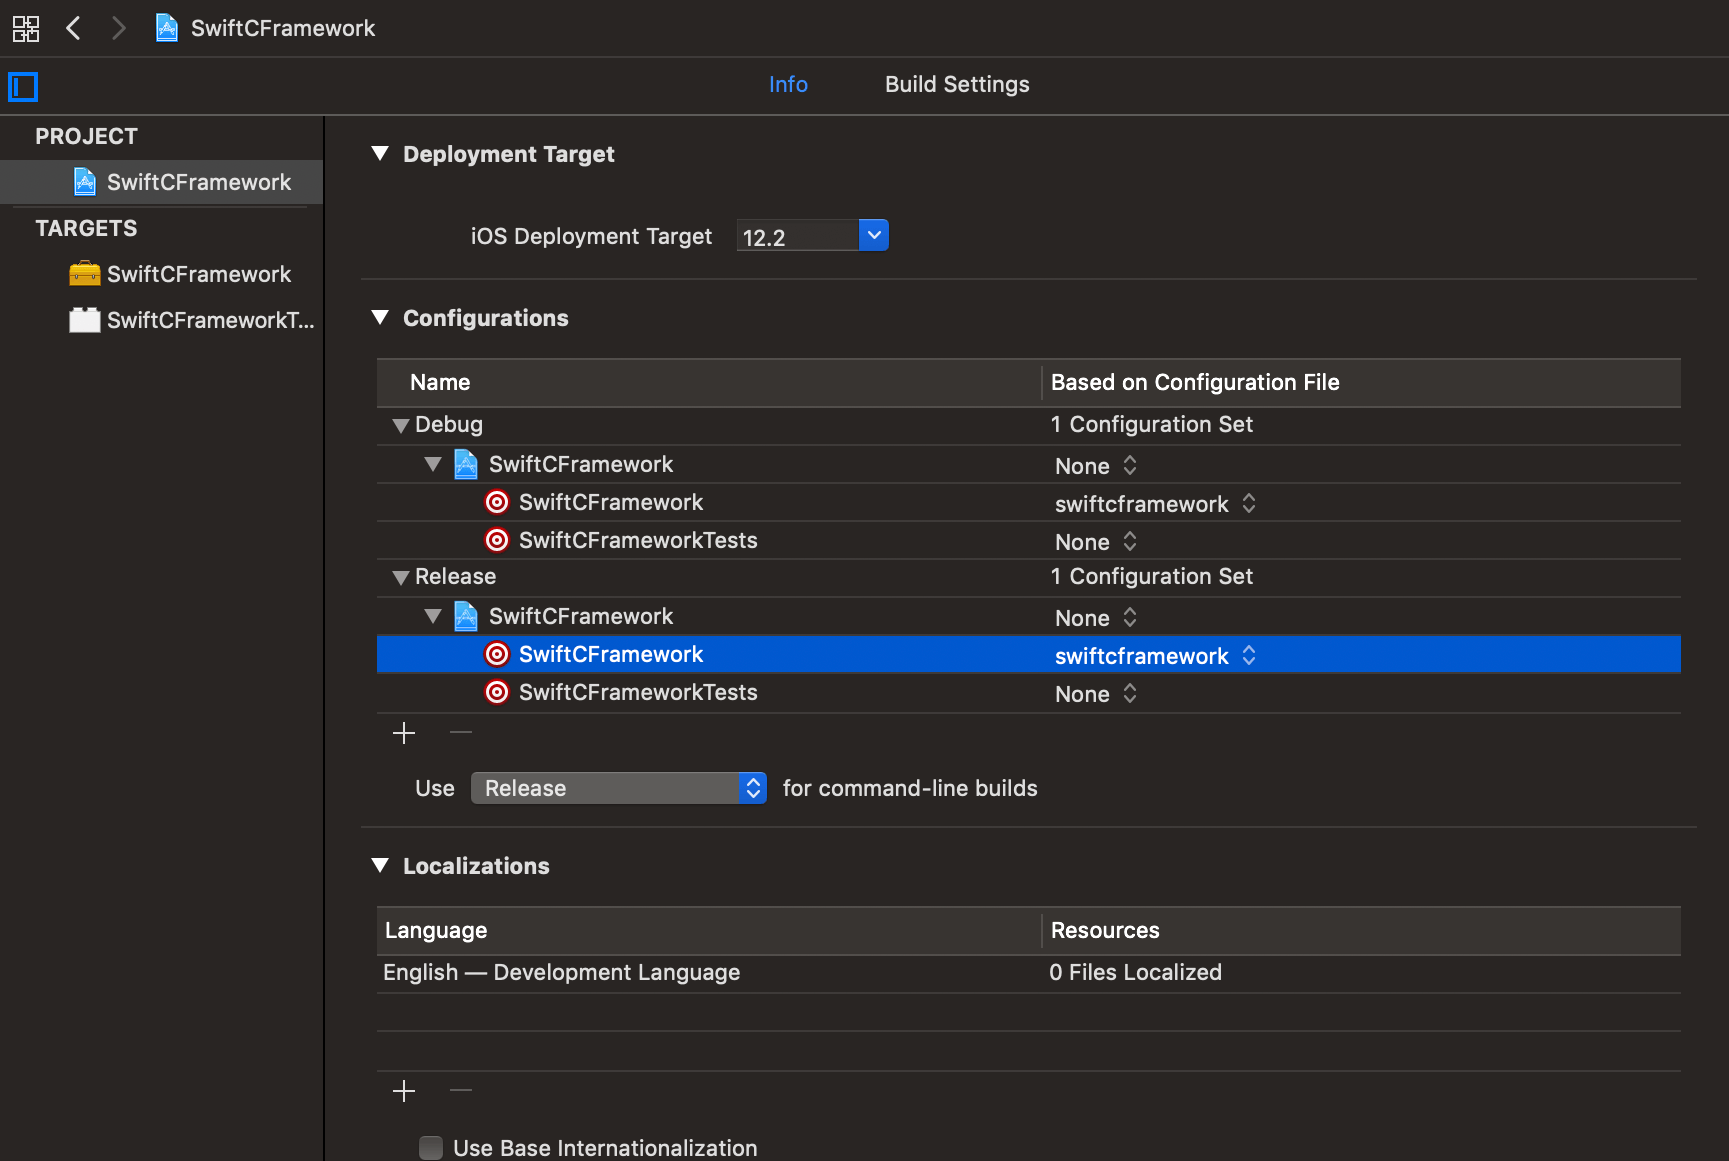Collapse the Localizations section

[x=380, y=866]
